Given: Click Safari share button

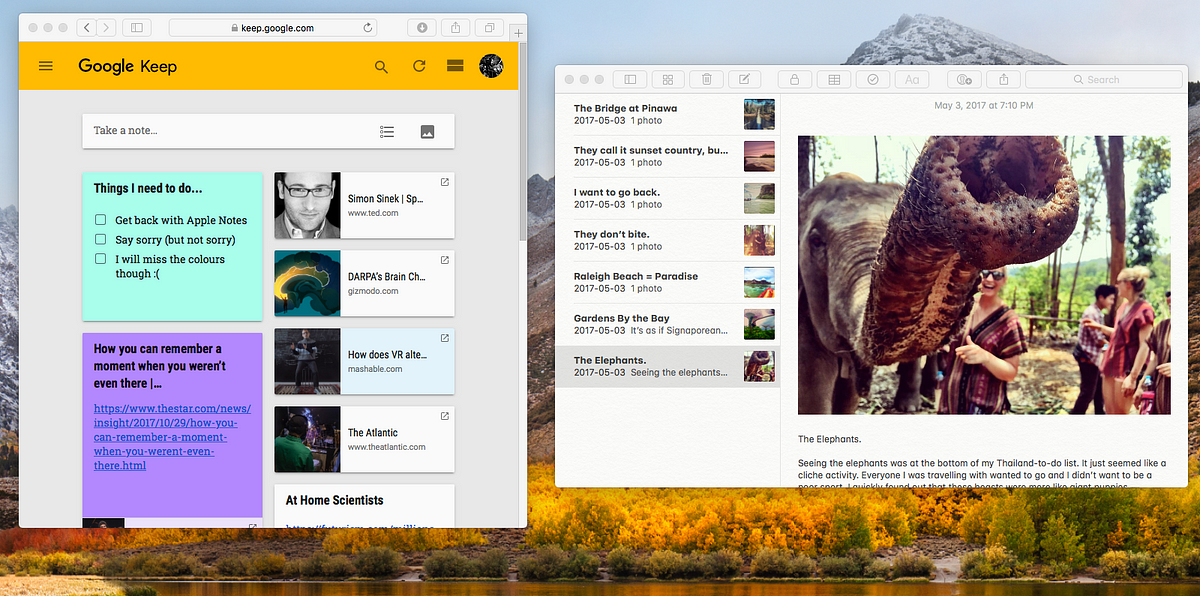Looking at the screenshot, I should pyautogui.click(x=455, y=28).
